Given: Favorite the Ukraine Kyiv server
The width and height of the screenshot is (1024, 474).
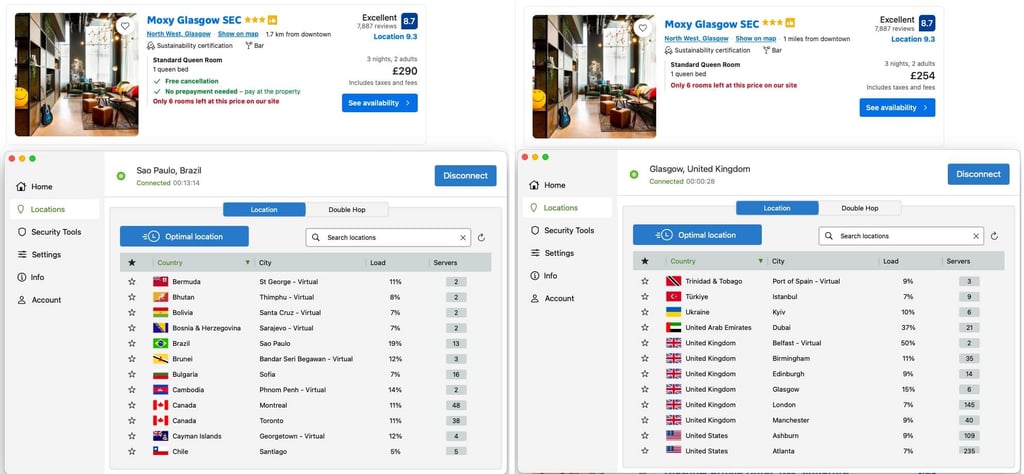Looking at the screenshot, I should (x=645, y=312).
